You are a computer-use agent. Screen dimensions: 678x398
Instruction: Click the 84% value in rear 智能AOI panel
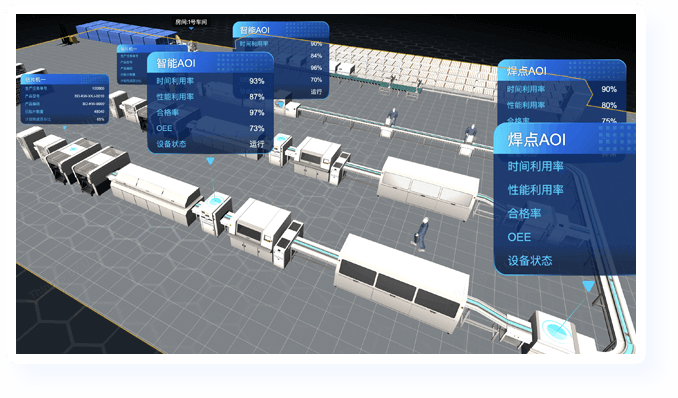tap(316, 56)
